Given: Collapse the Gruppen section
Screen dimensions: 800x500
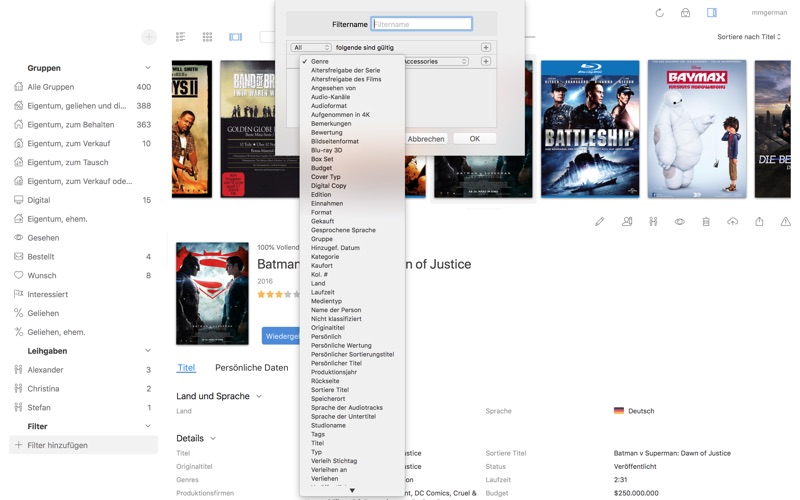Looking at the screenshot, I should click(147, 68).
